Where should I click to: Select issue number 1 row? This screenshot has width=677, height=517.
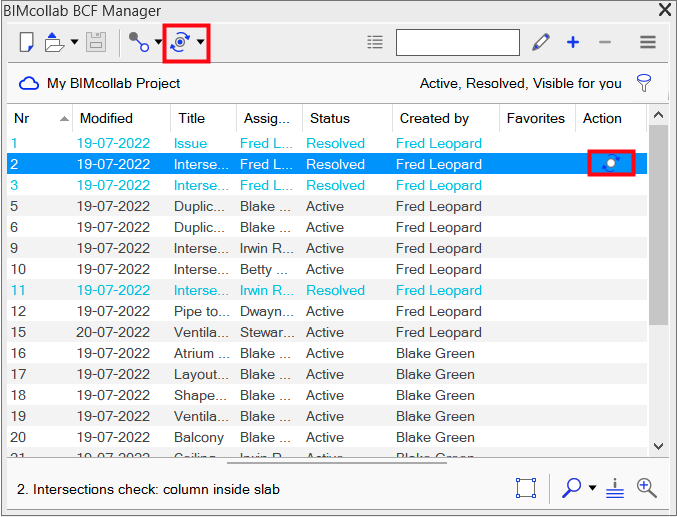327,143
